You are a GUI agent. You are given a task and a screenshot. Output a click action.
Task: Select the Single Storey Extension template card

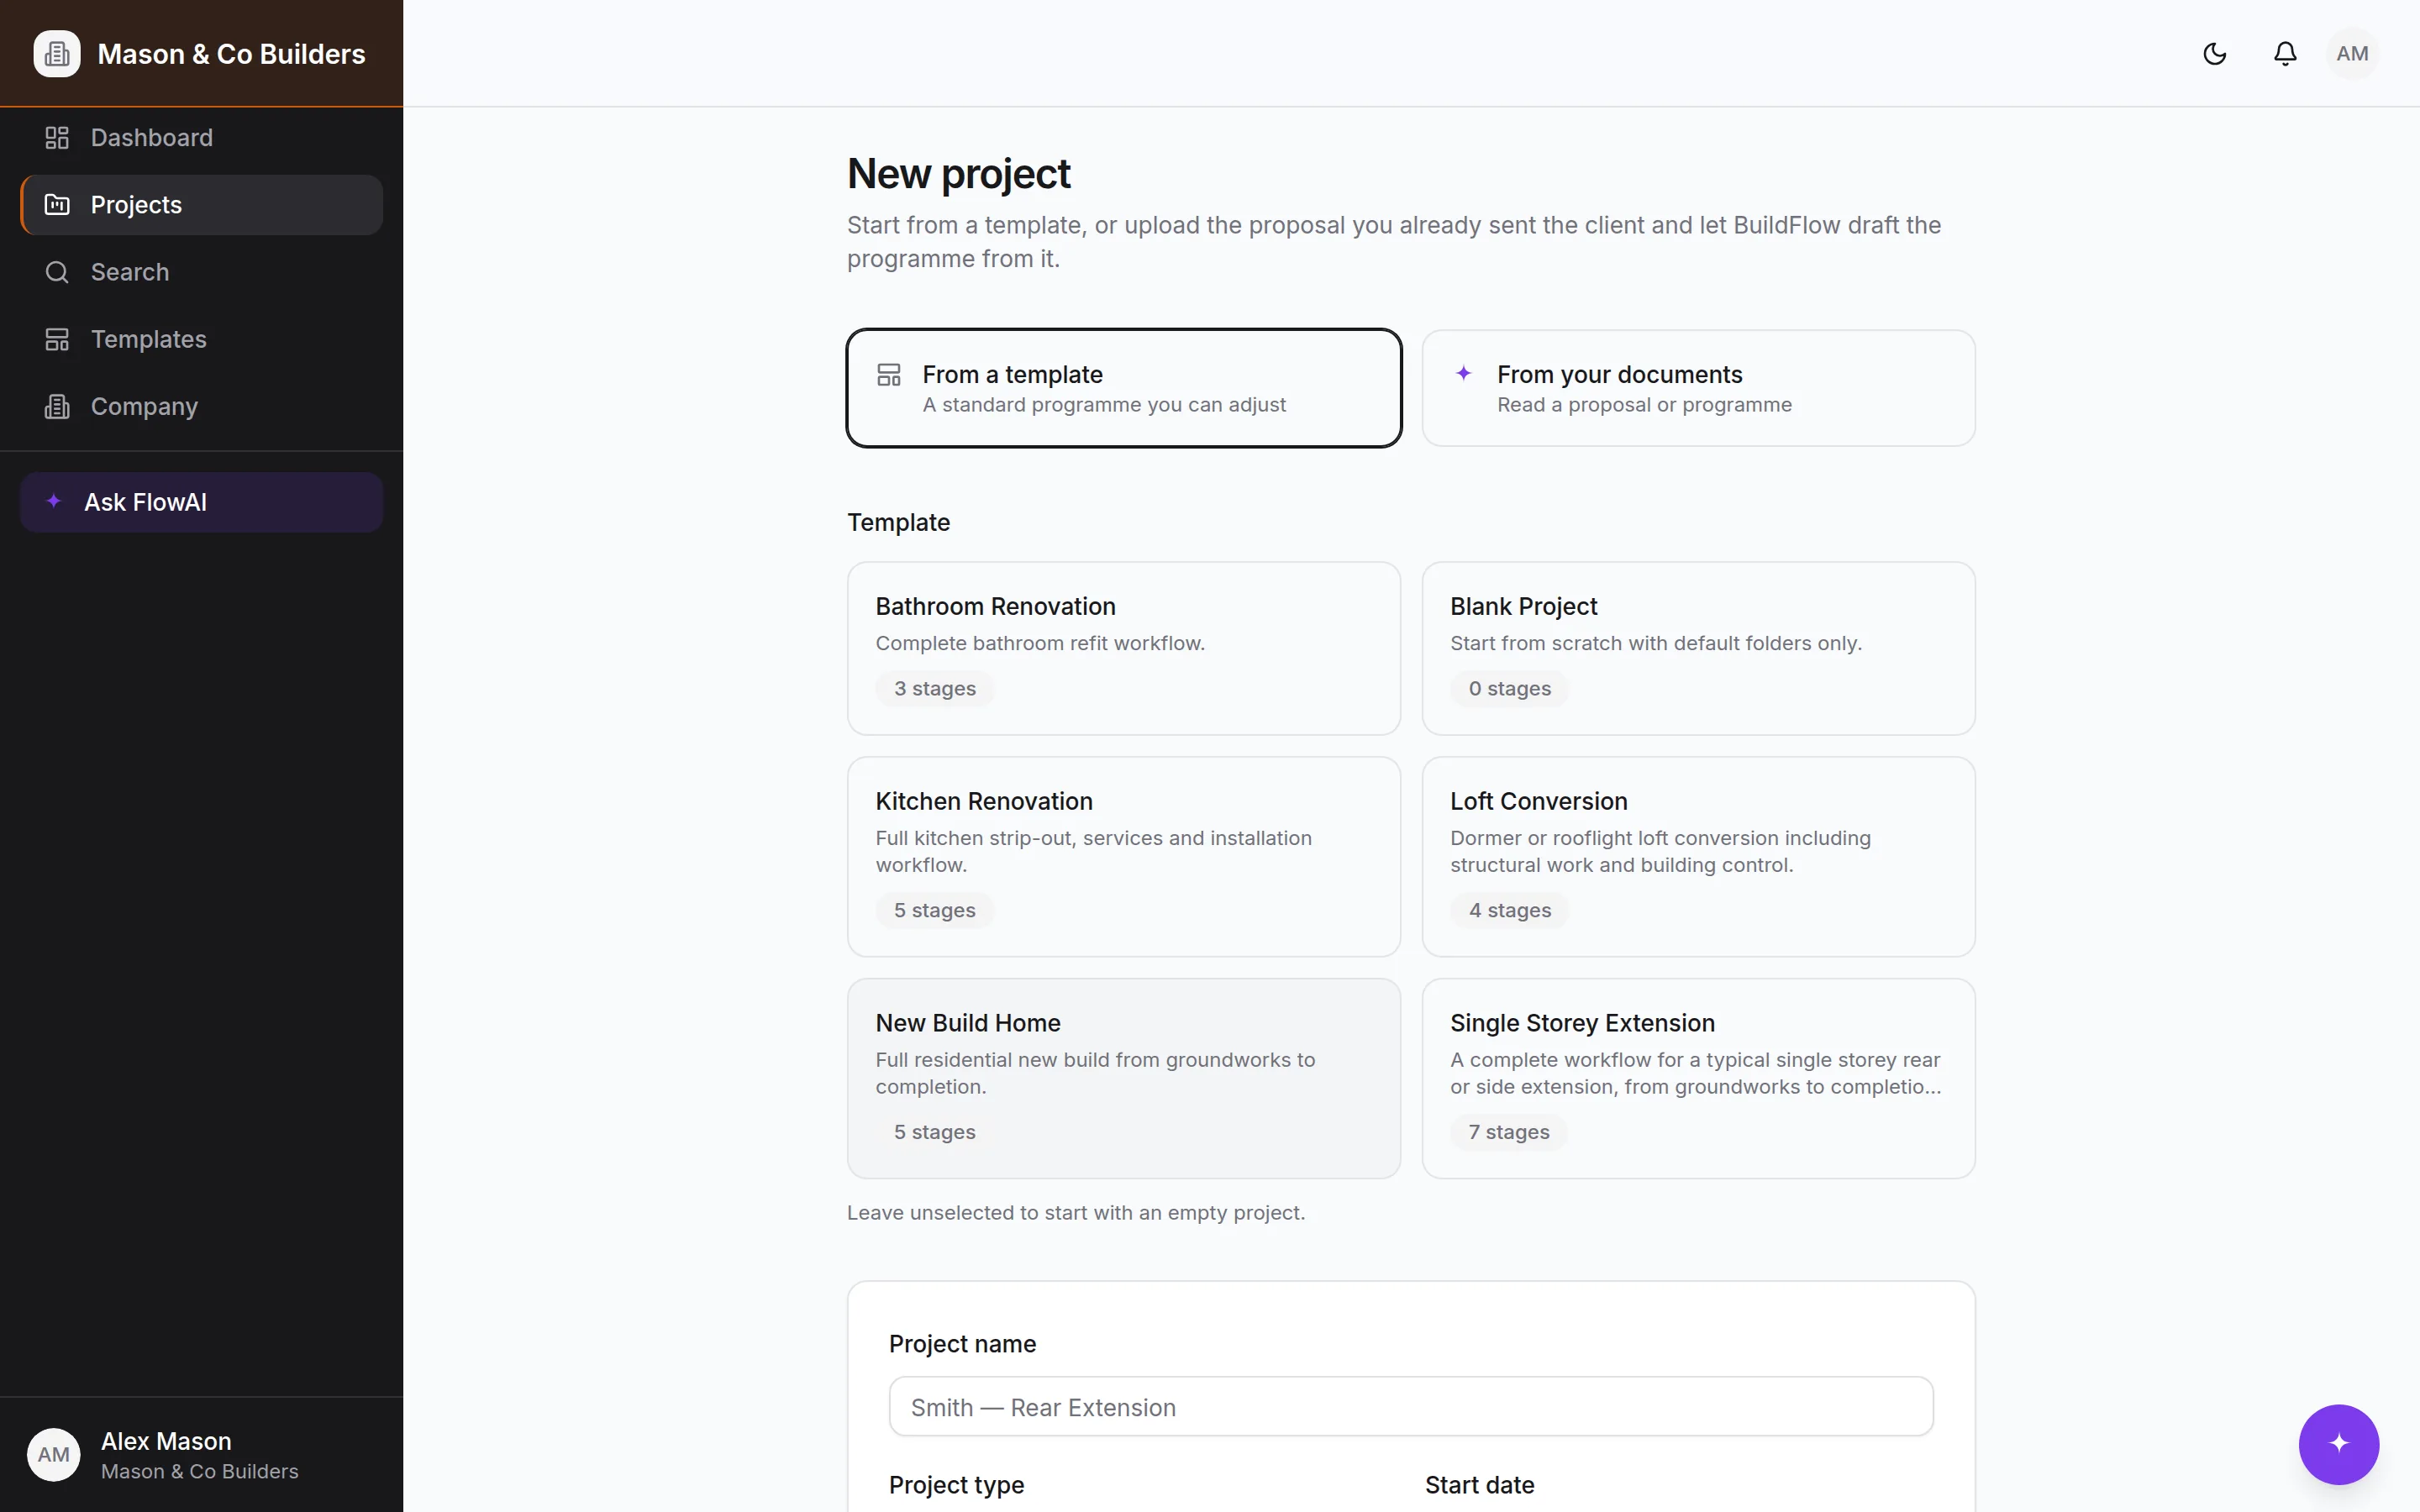coord(1698,1078)
